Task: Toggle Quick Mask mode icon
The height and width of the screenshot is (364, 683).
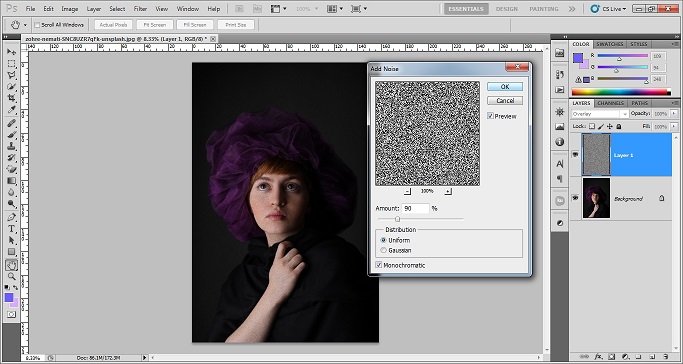Action: click(11, 314)
